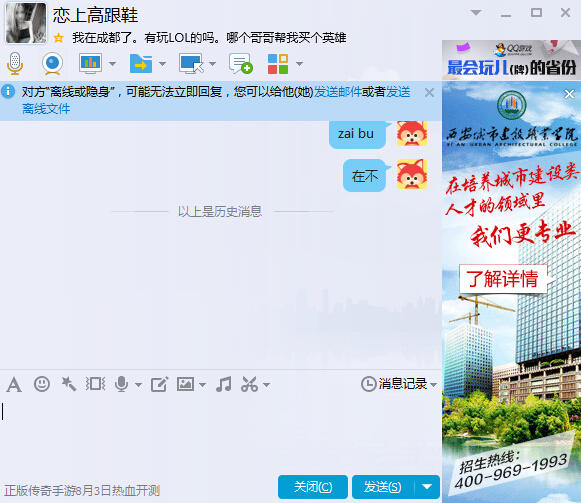Record a voice message with mic icon
Screen dimensions: 581x503
click(x=122, y=384)
